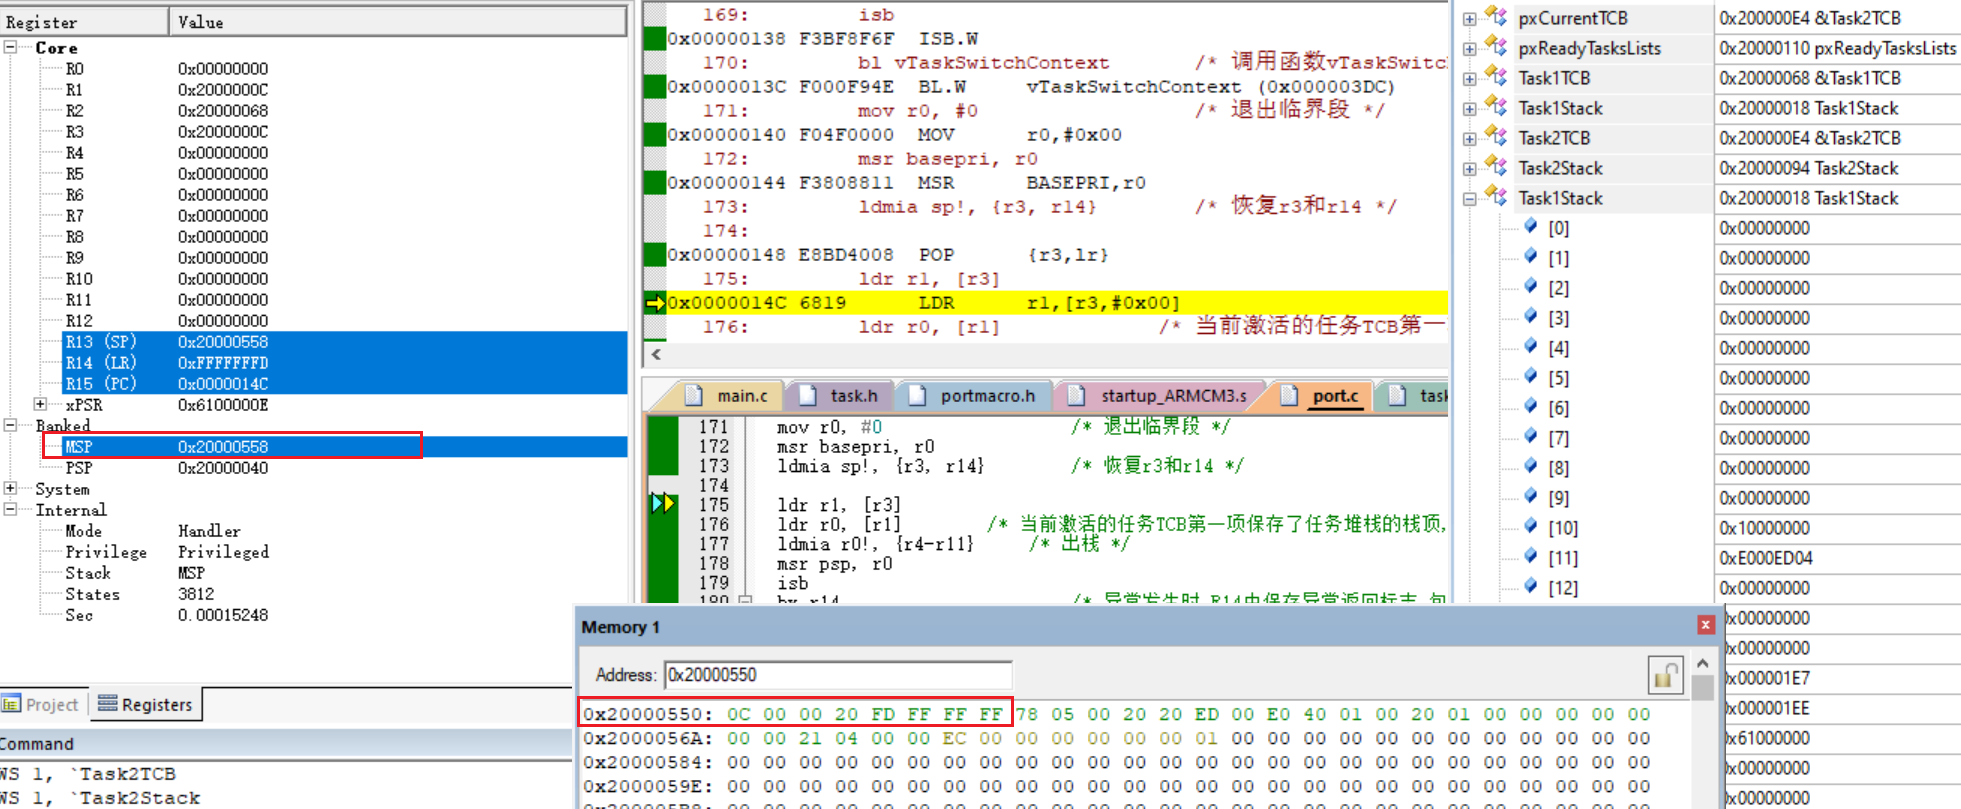Close the Memory 1 window
The image size is (1961, 809).
1705,625
